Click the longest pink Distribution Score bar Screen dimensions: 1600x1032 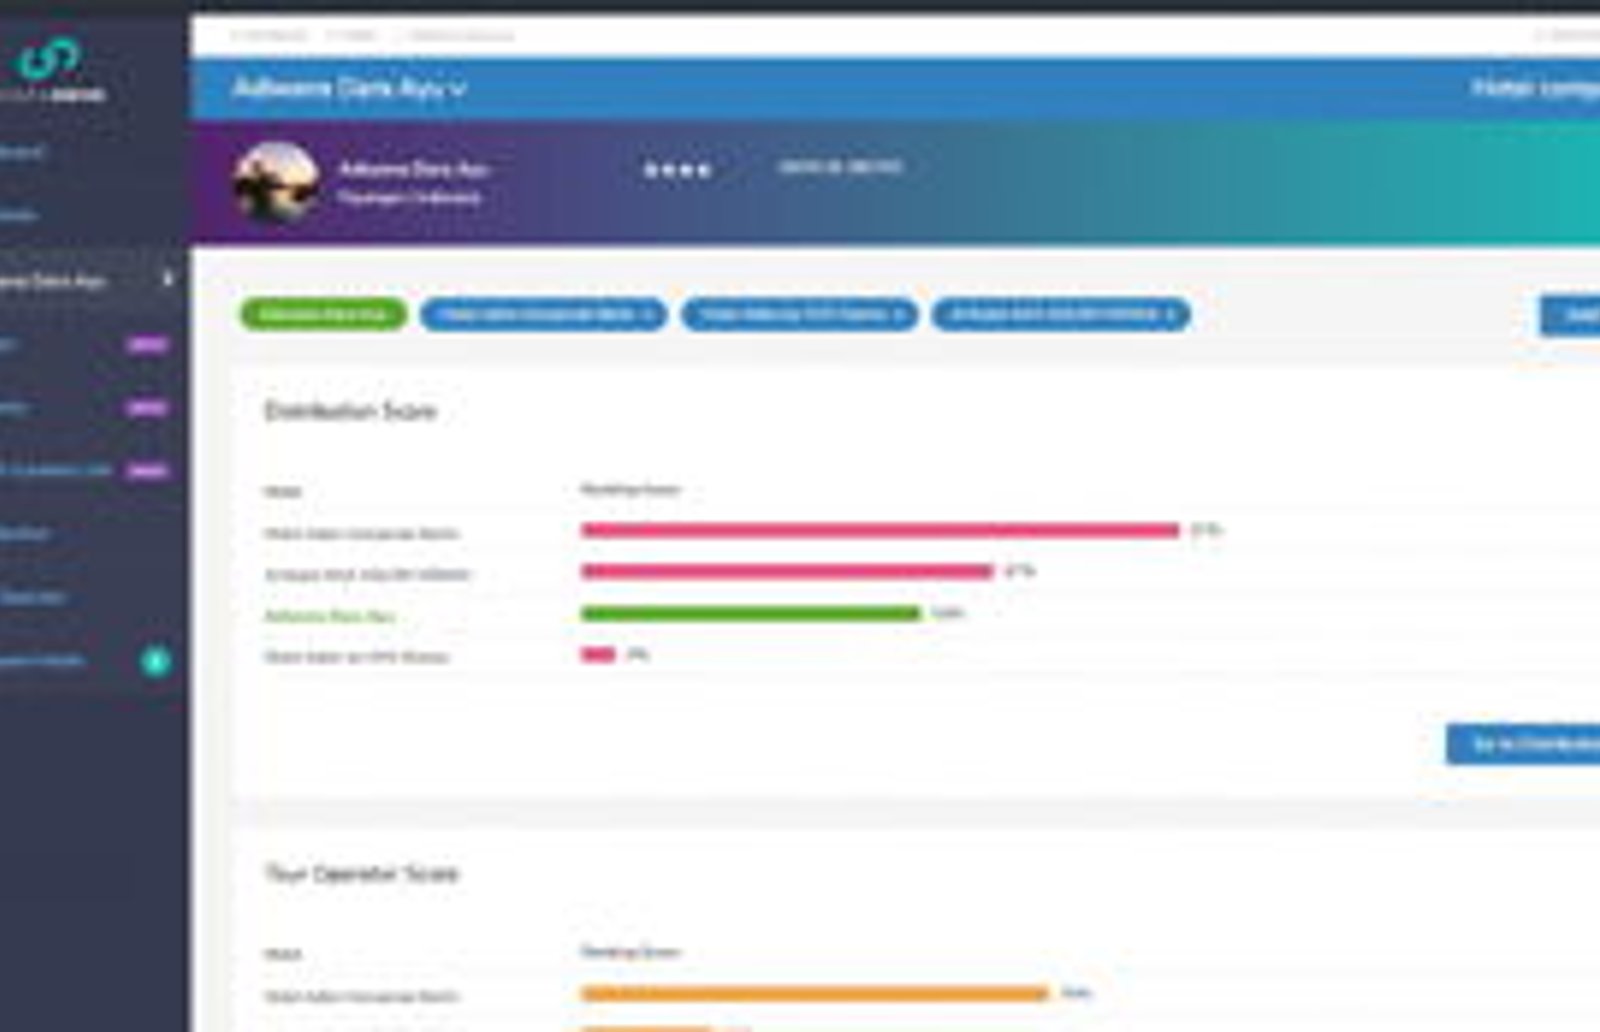880,530
